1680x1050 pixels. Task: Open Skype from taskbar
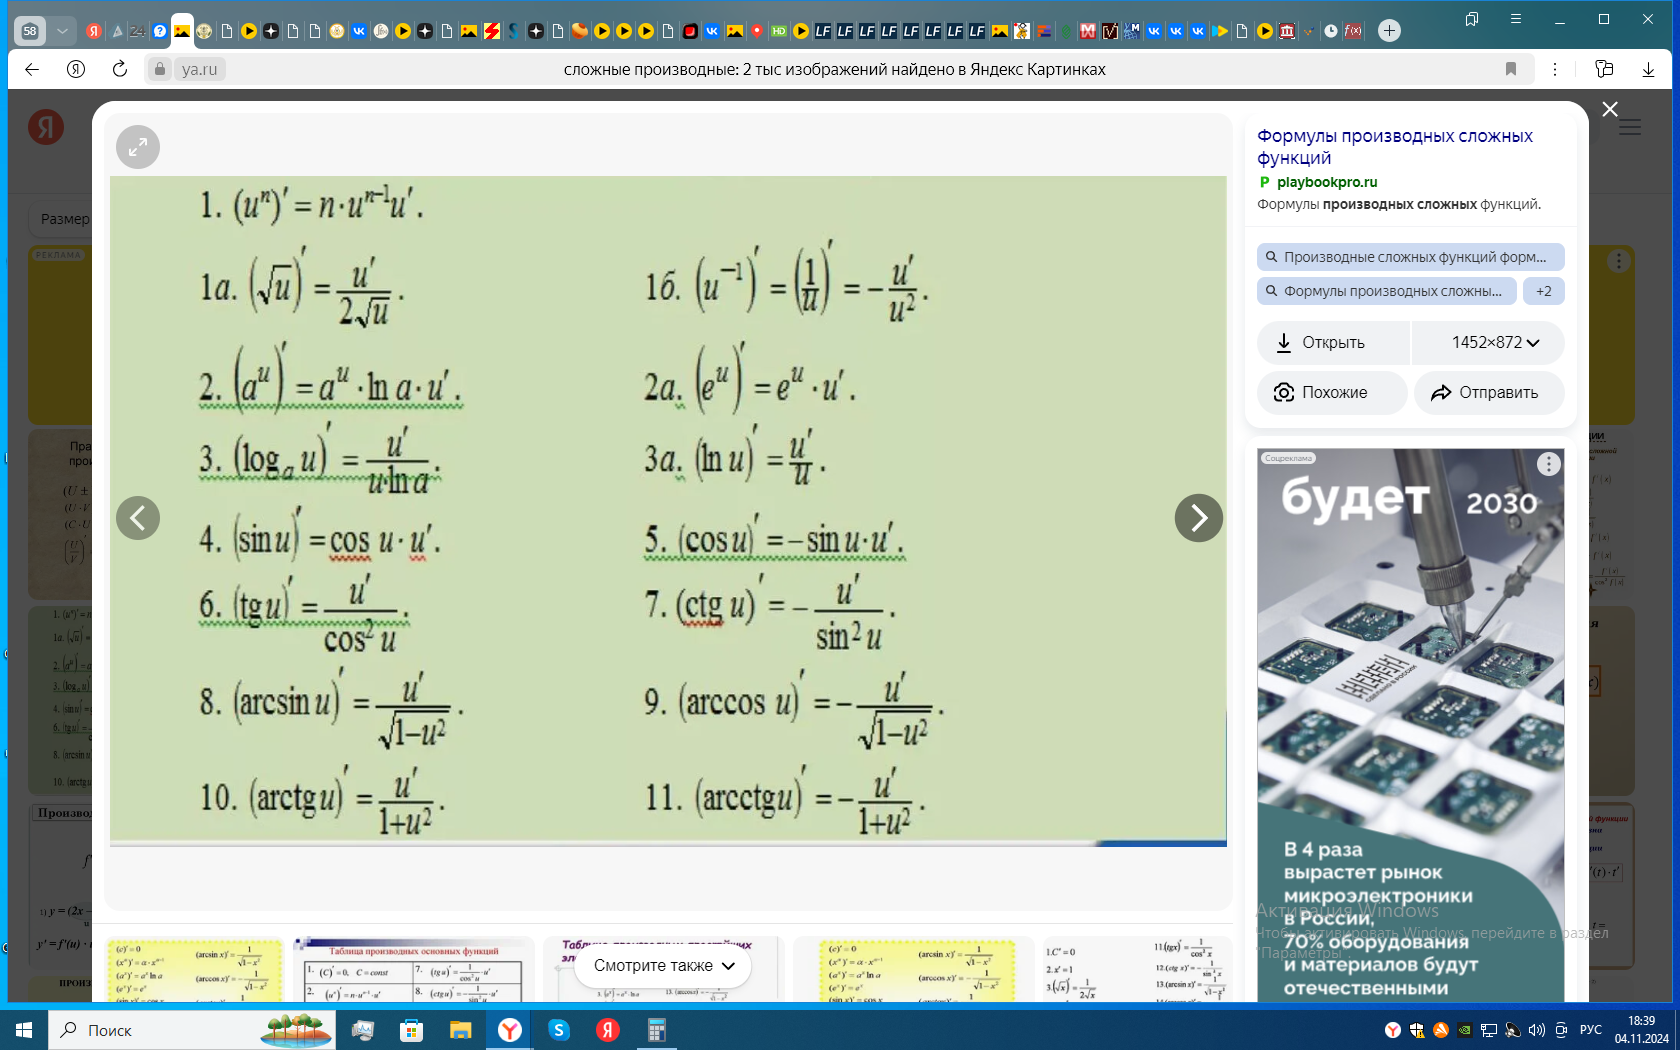[559, 1030]
